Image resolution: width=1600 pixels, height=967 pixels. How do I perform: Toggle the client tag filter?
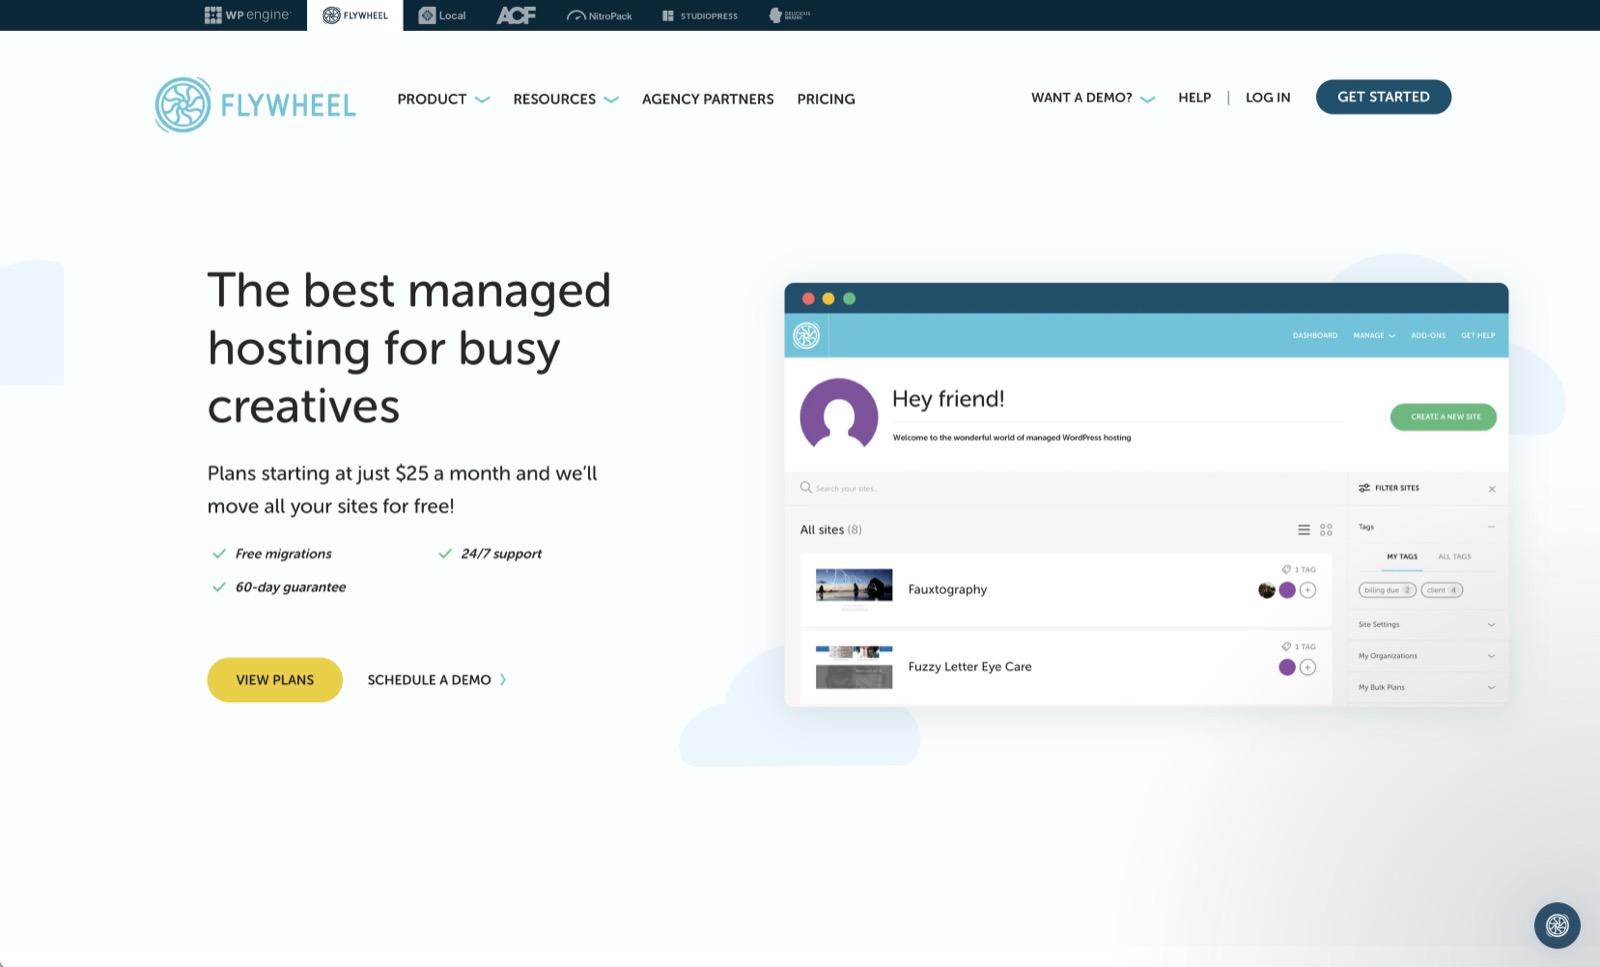pyautogui.click(x=1442, y=590)
